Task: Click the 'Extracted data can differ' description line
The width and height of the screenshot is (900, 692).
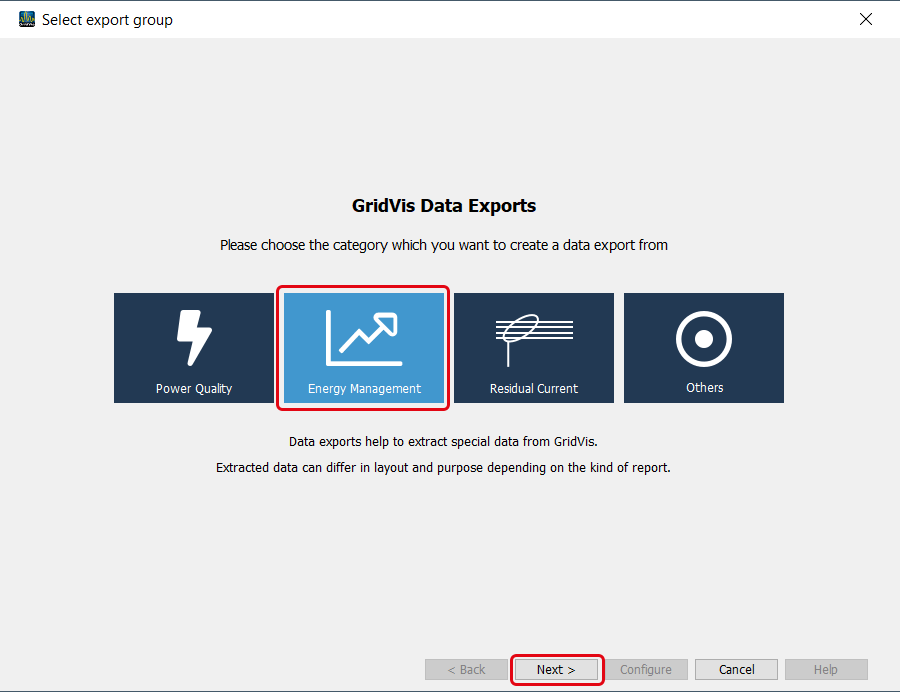Action: pos(444,467)
